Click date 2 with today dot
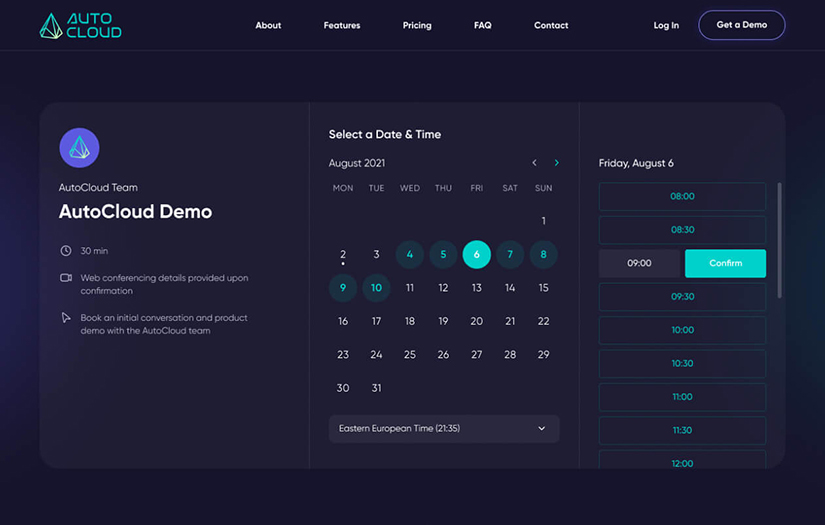Screen dimensions: 825x525 coord(343,255)
